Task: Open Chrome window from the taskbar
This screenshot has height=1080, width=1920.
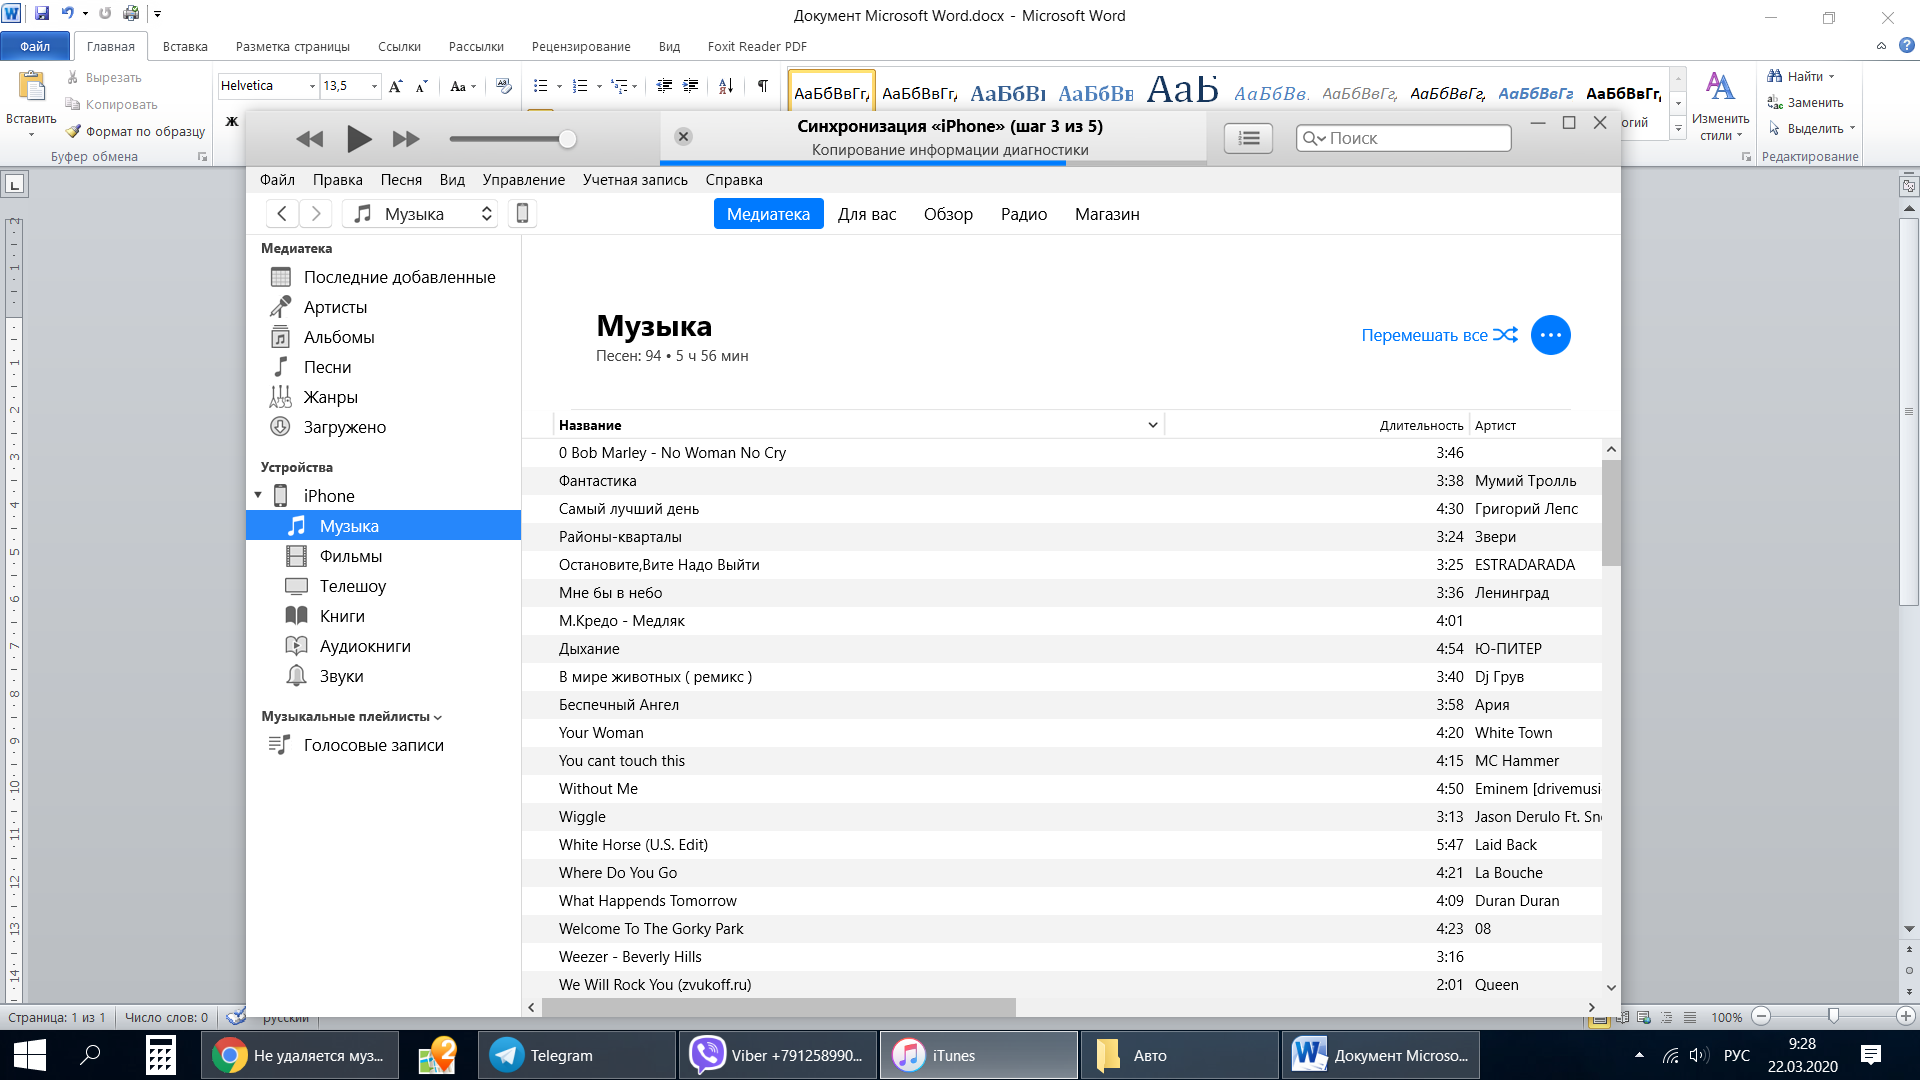Action: point(300,1055)
